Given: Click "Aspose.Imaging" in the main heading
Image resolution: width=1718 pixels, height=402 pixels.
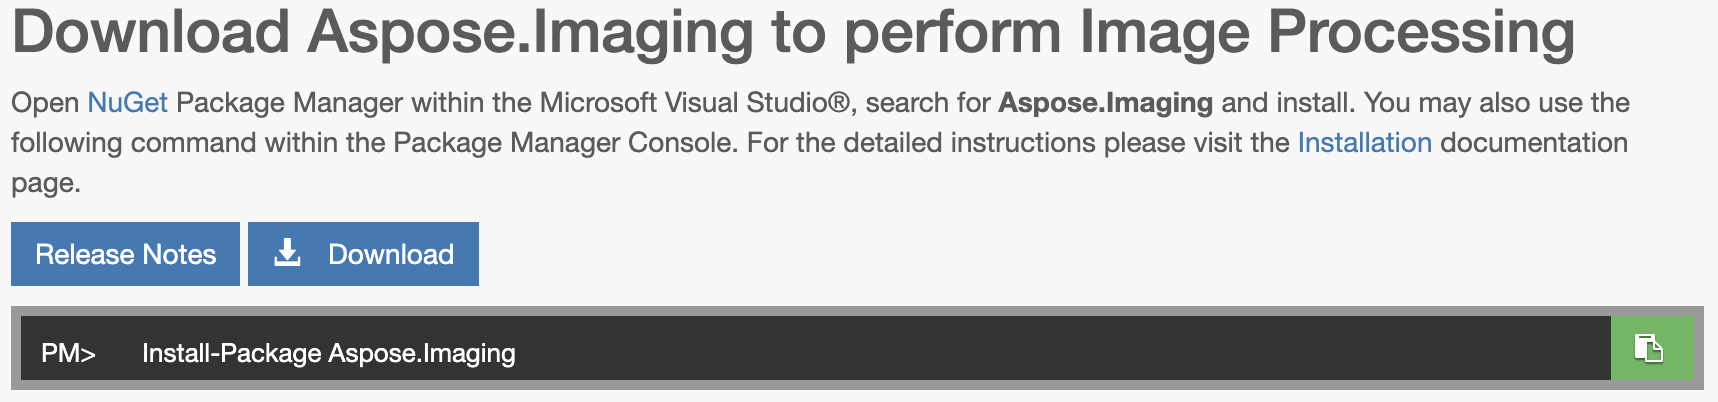Looking at the screenshot, I should pyautogui.click(x=530, y=33).
